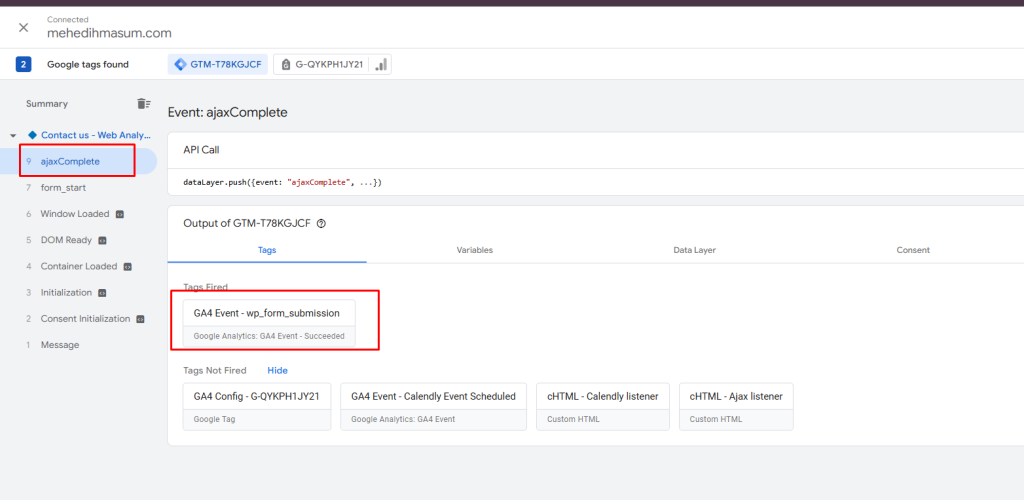Screen dimensions: 1024x500
Task: Open the cHTML - Ajax listener tag card
Action: click(x=736, y=407)
